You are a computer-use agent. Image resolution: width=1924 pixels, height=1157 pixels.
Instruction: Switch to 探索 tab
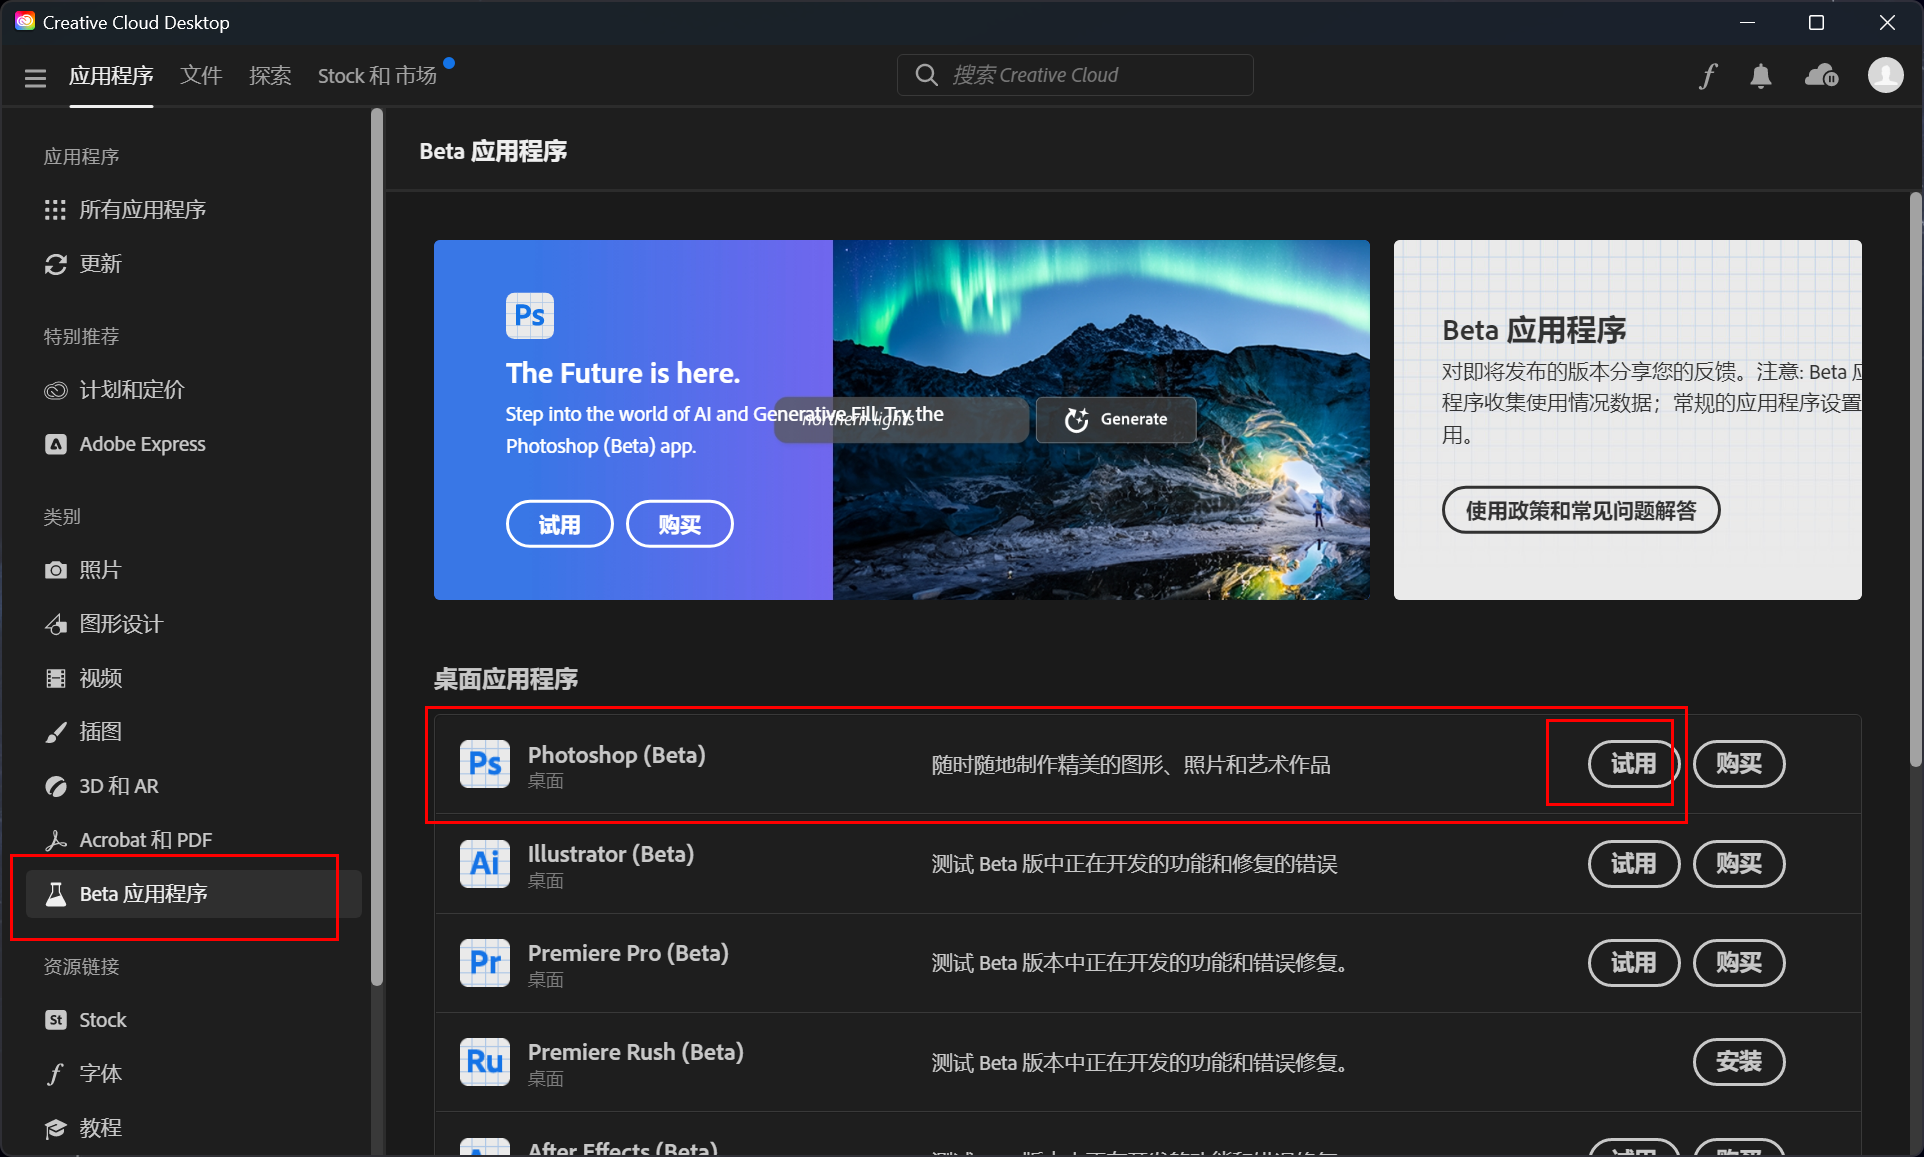point(270,76)
